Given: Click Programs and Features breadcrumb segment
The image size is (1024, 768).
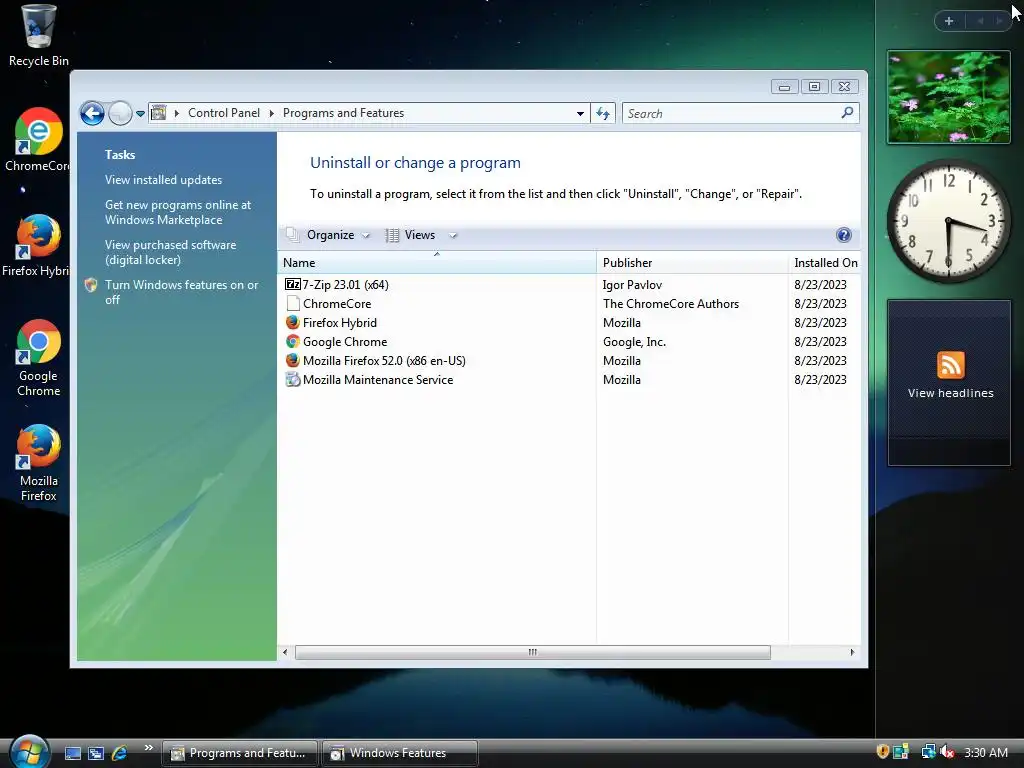Looking at the screenshot, I should [x=344, y=113].
